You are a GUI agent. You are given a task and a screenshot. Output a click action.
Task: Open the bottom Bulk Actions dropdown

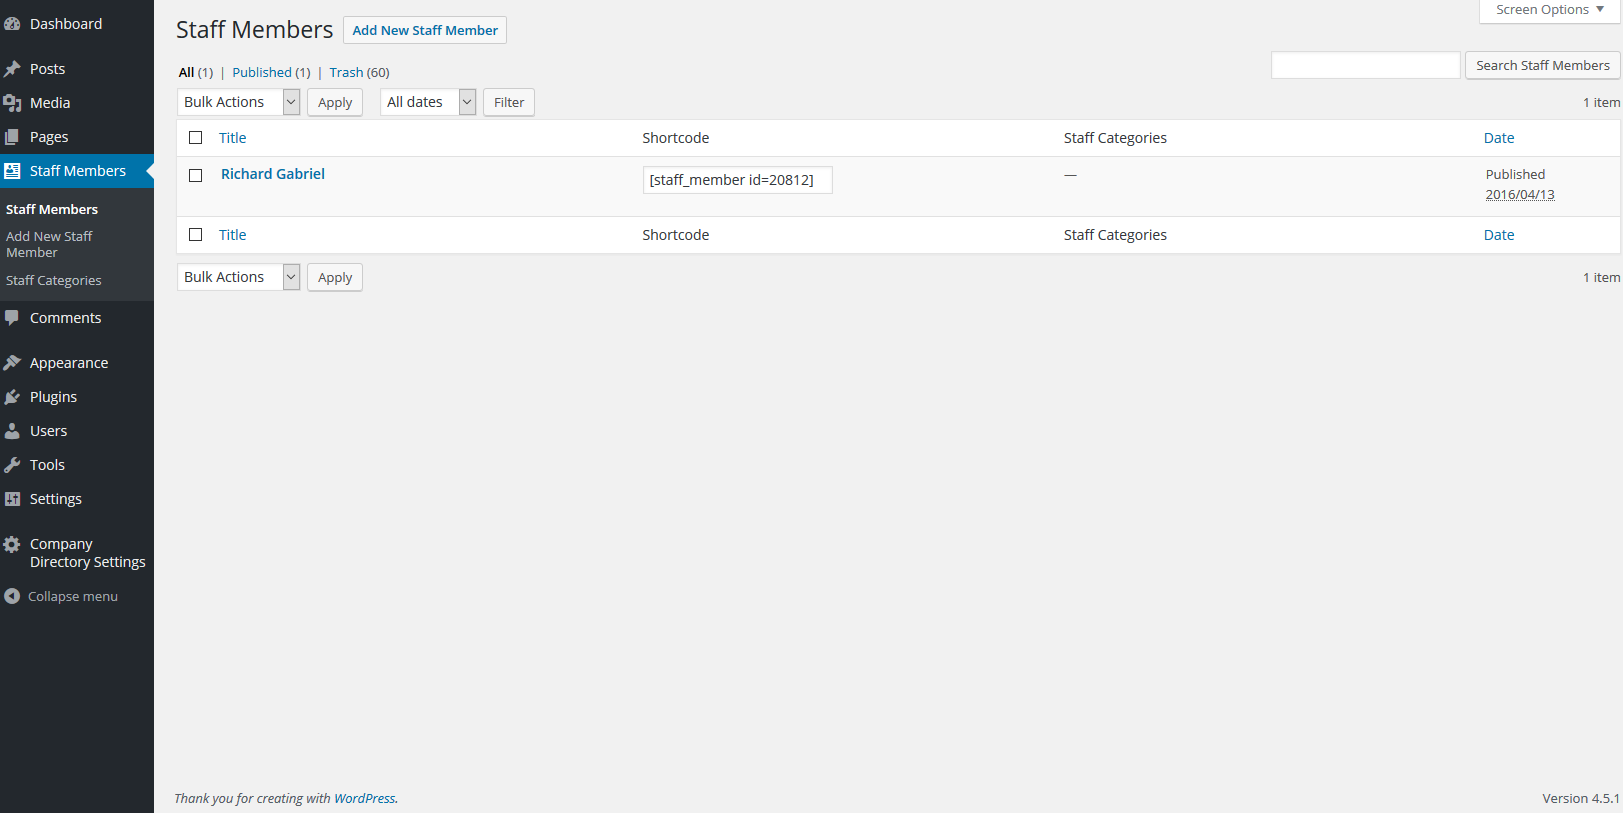click(239, 277)
